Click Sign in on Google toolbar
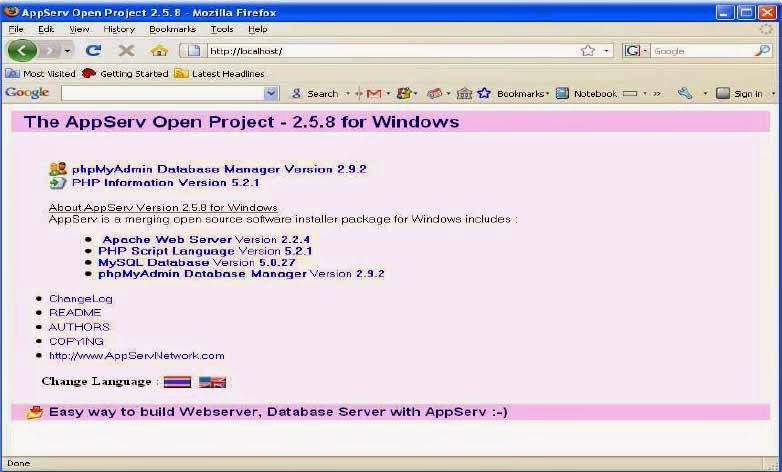 coord(739,93)
